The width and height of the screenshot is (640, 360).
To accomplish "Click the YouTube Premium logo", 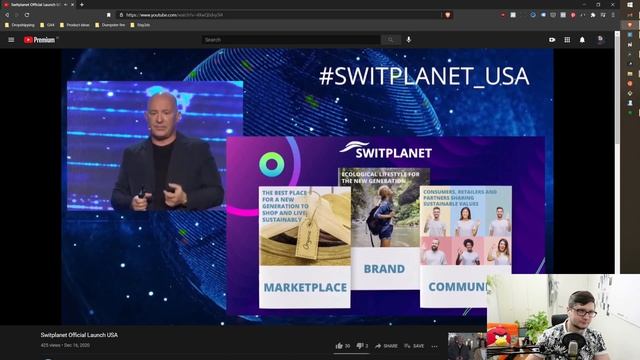I will (40, 40).
